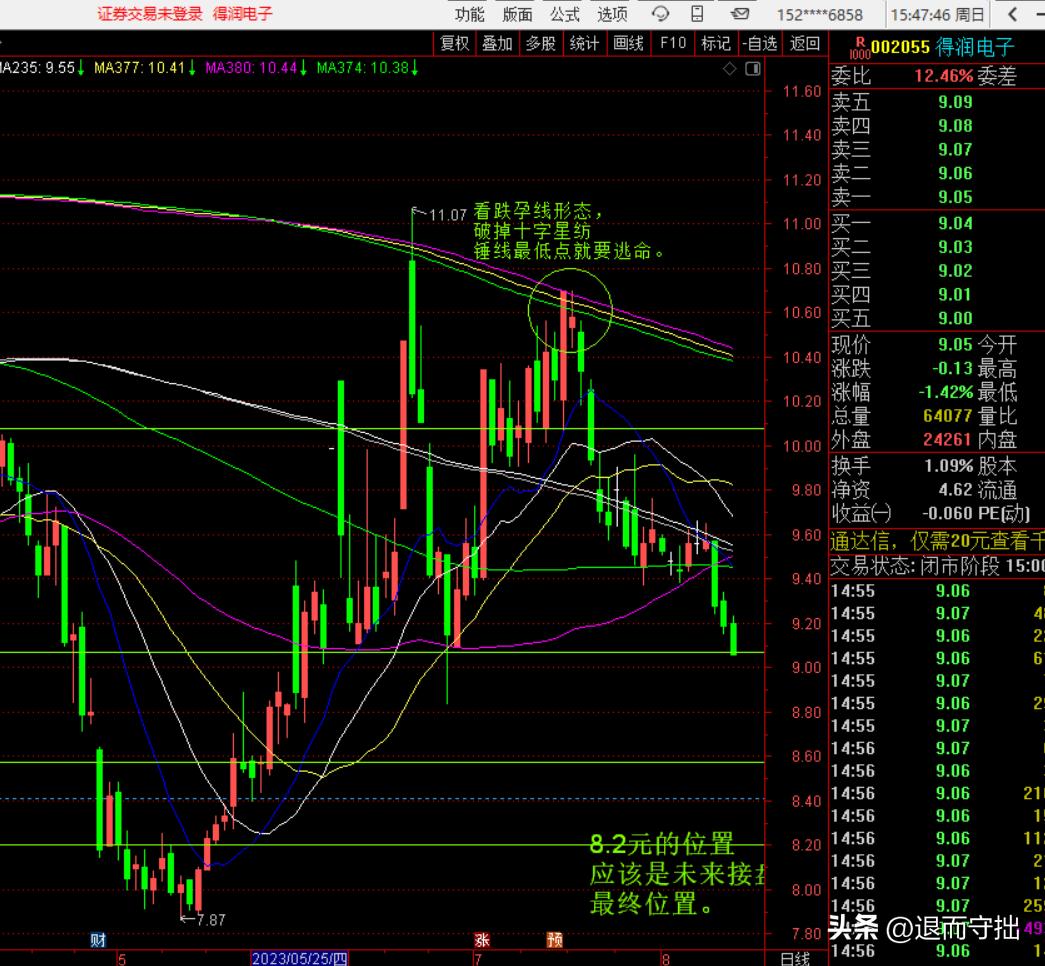Image resolution: width=1045 pixels, height=966 pixels.
Task: Click the 11.60 price axis label
Action: click(802, 91)
